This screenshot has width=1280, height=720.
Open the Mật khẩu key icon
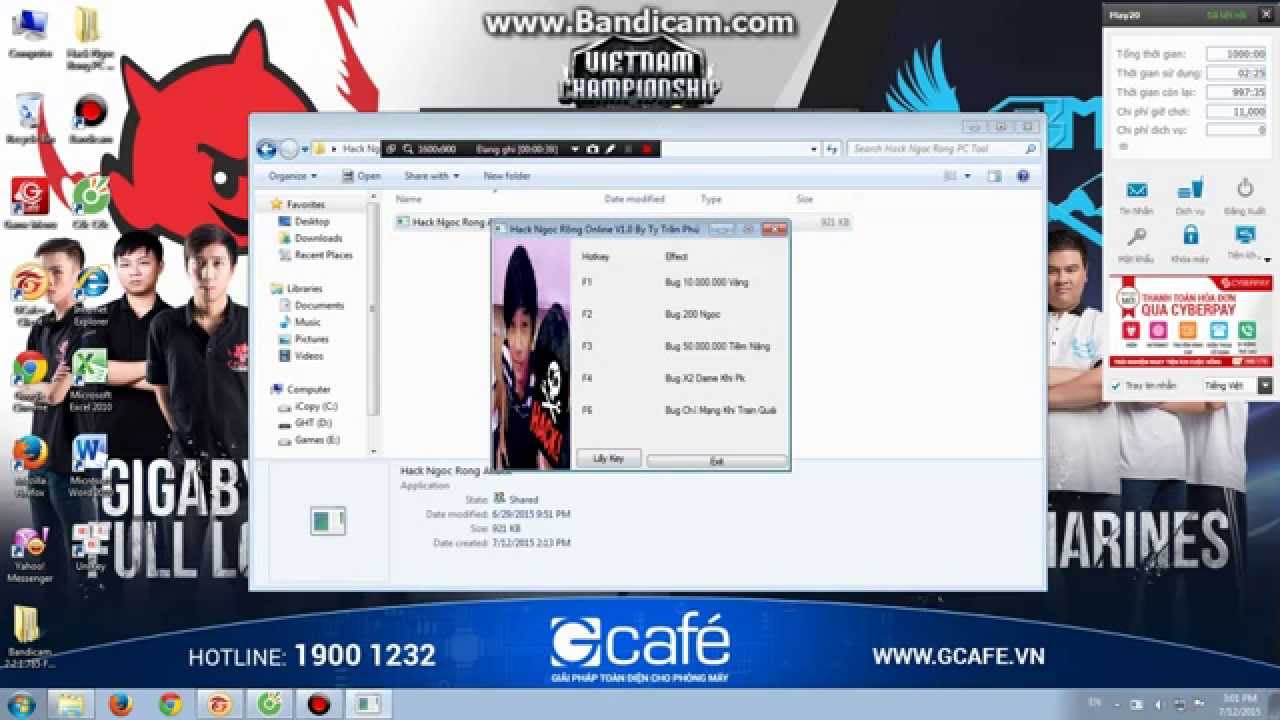tap(1136, 237)
